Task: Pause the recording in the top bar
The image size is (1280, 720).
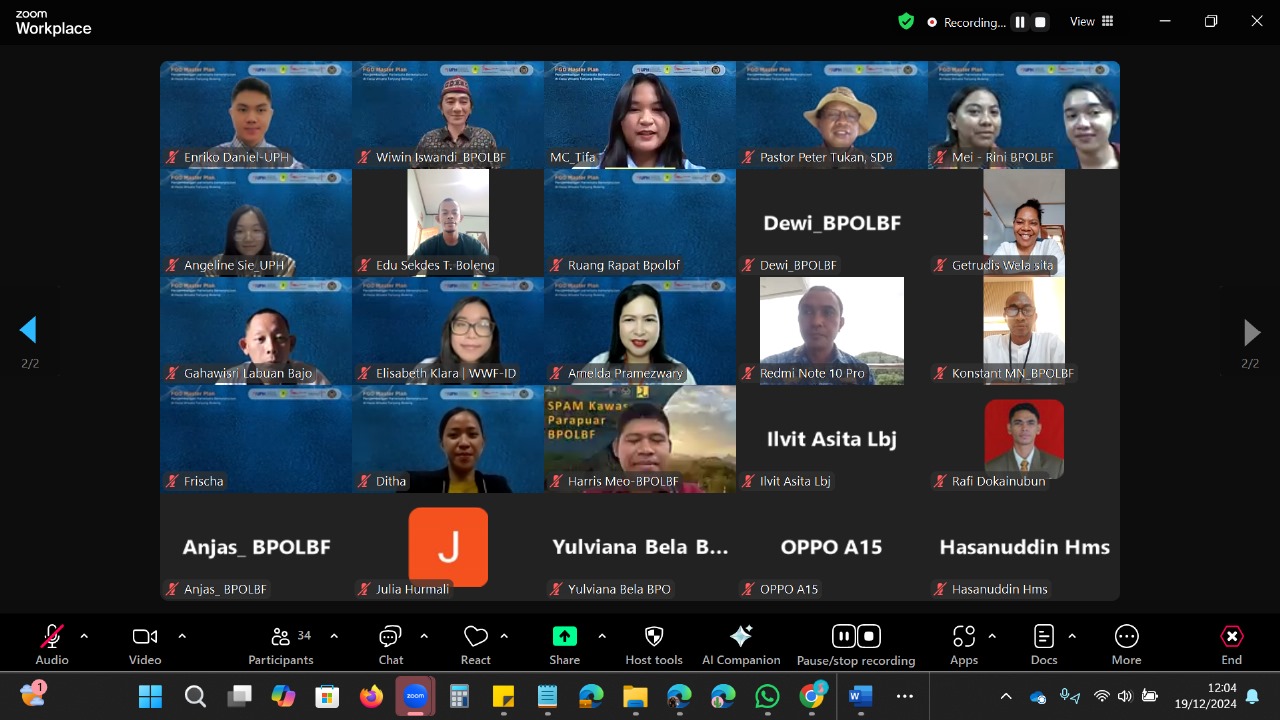Action: tap(1020, 22)
